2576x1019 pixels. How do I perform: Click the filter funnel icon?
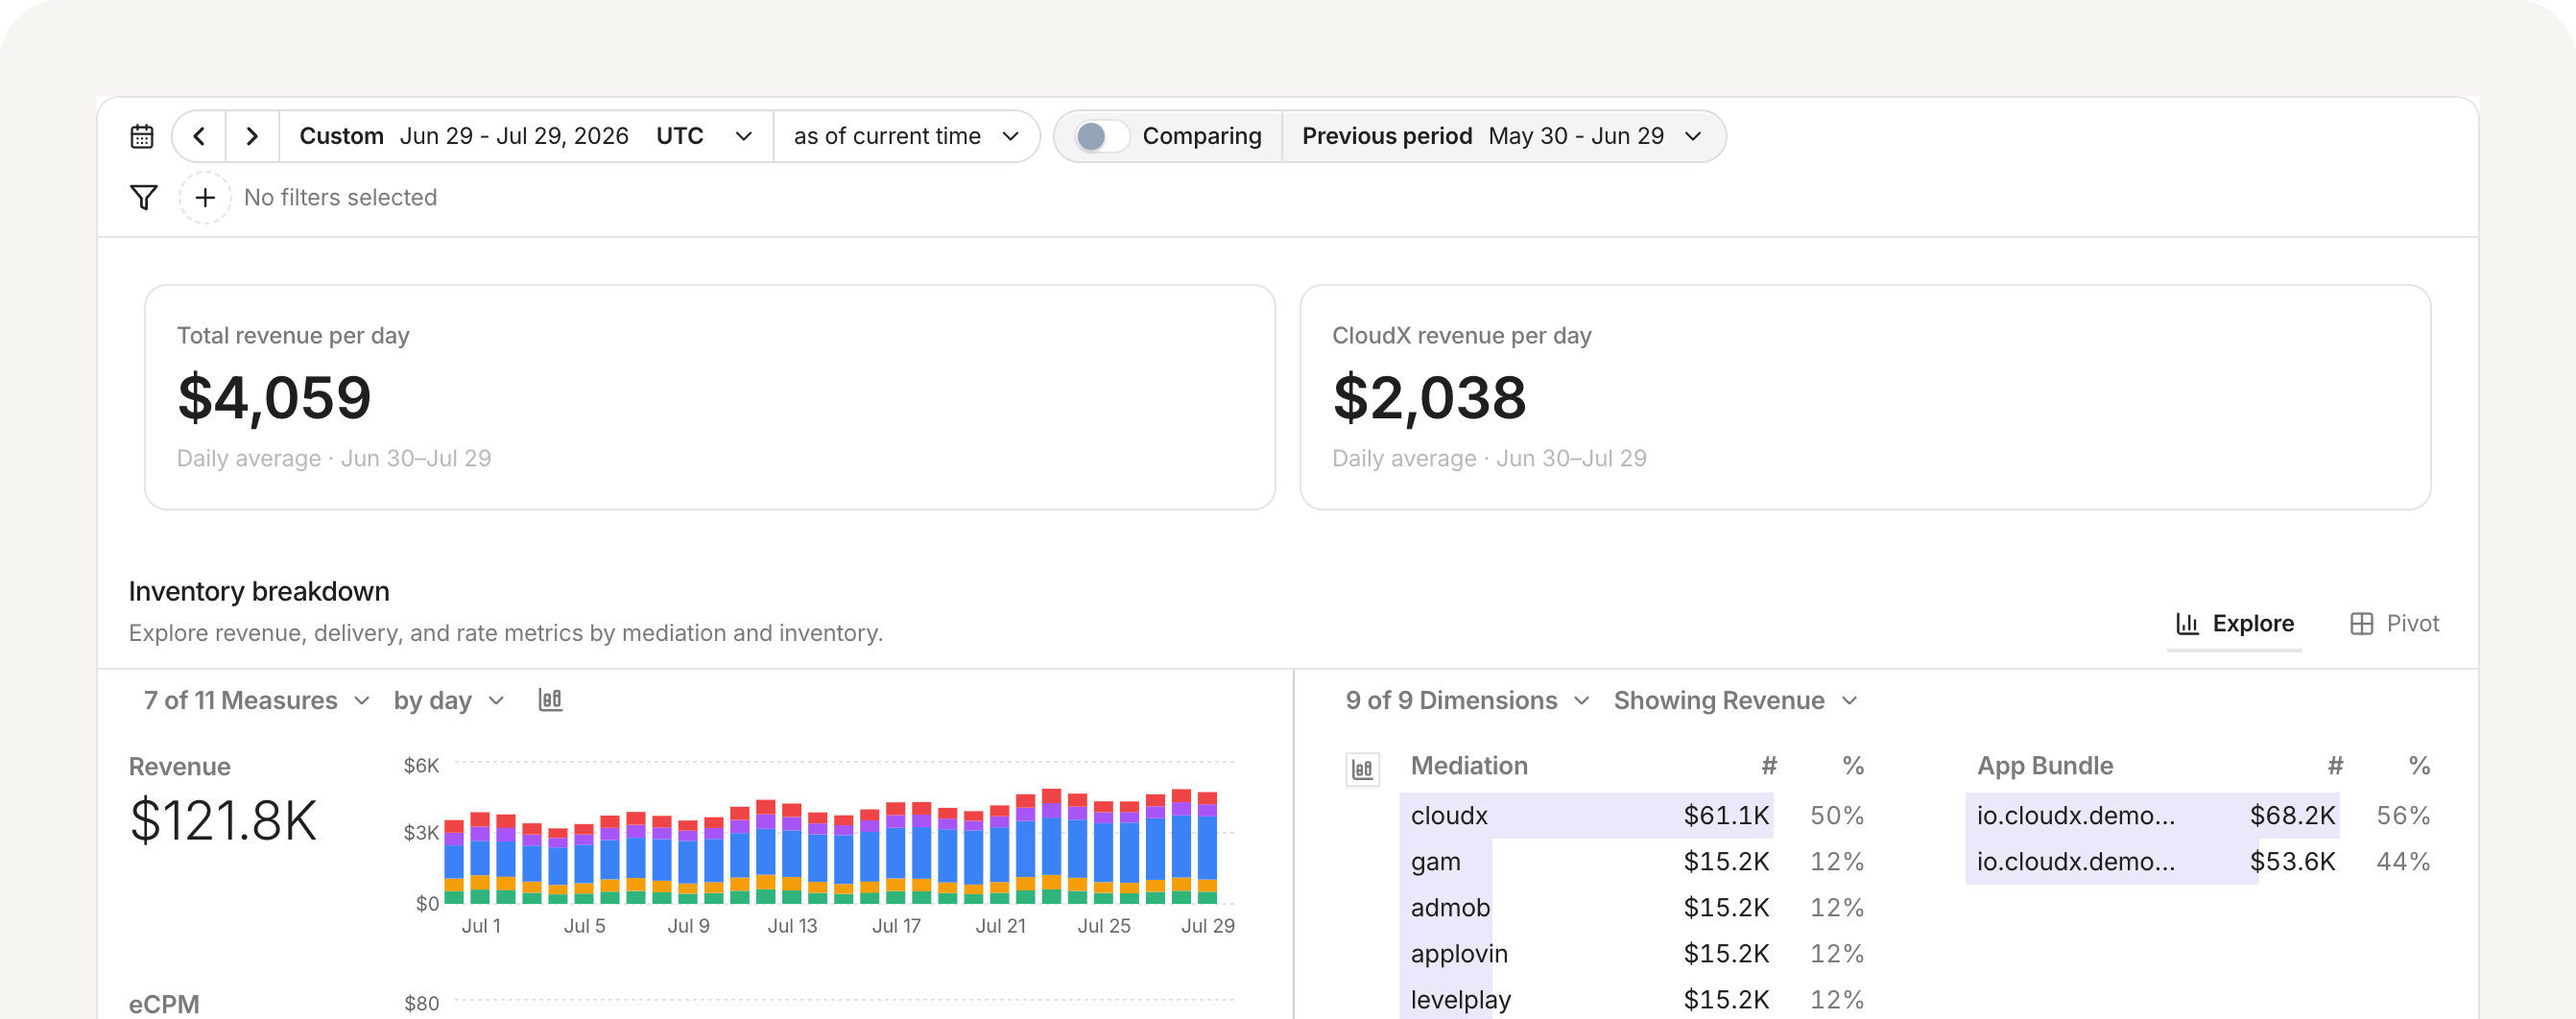[x=144, y=197]
